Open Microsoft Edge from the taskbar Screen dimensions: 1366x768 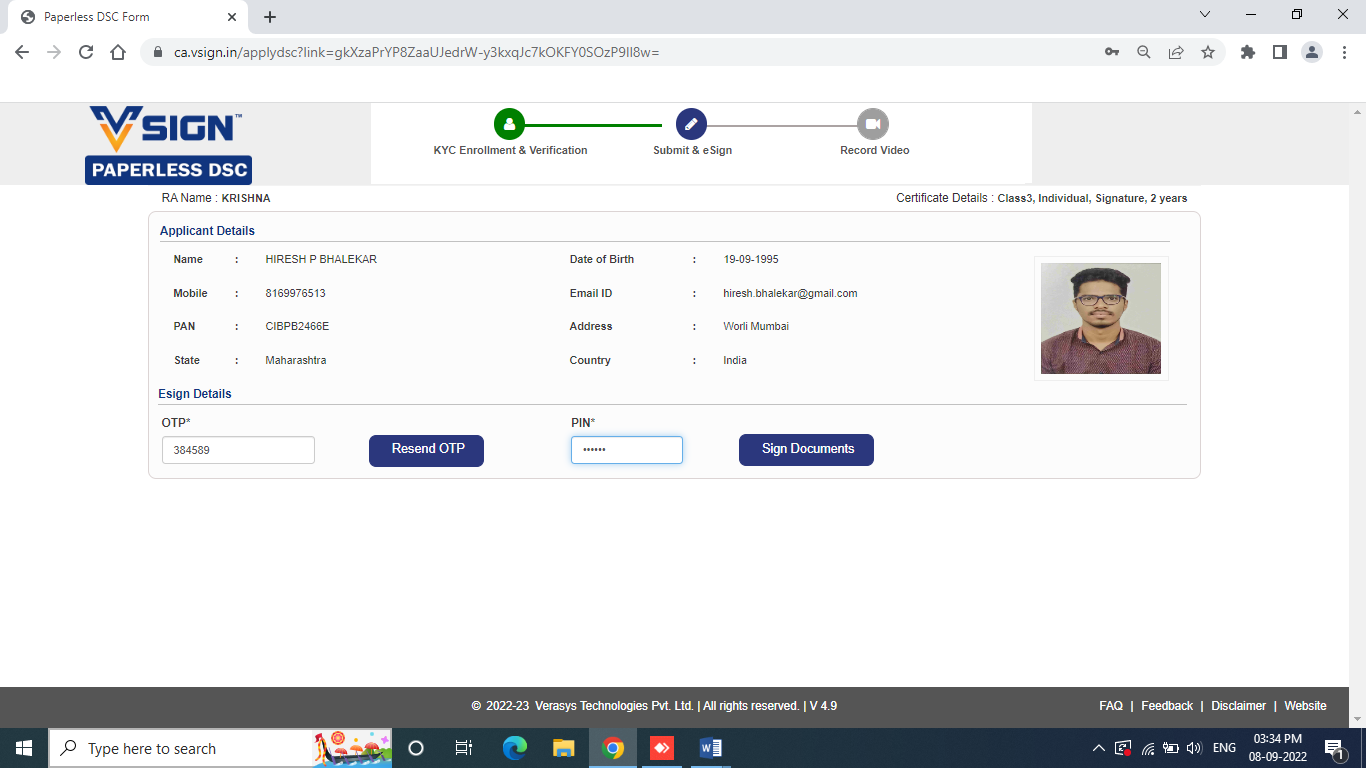(x=515, y=748)
